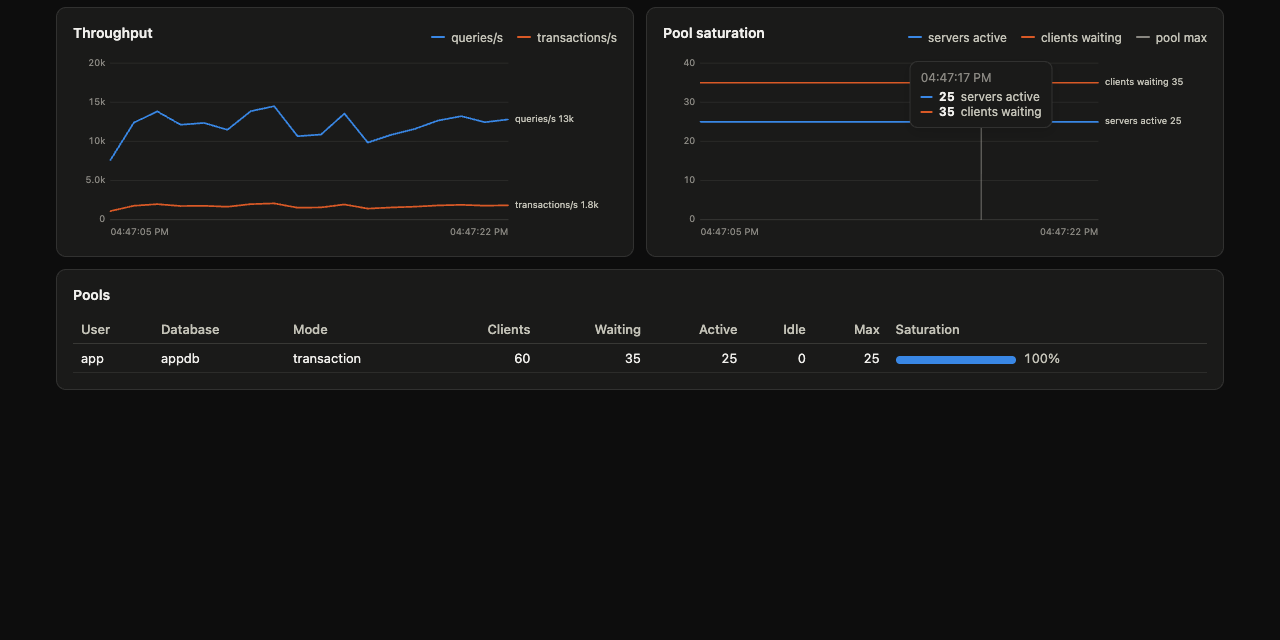
Task: Click the tooltip timestamp 04:47:17 PM
Action: (956, 78)
